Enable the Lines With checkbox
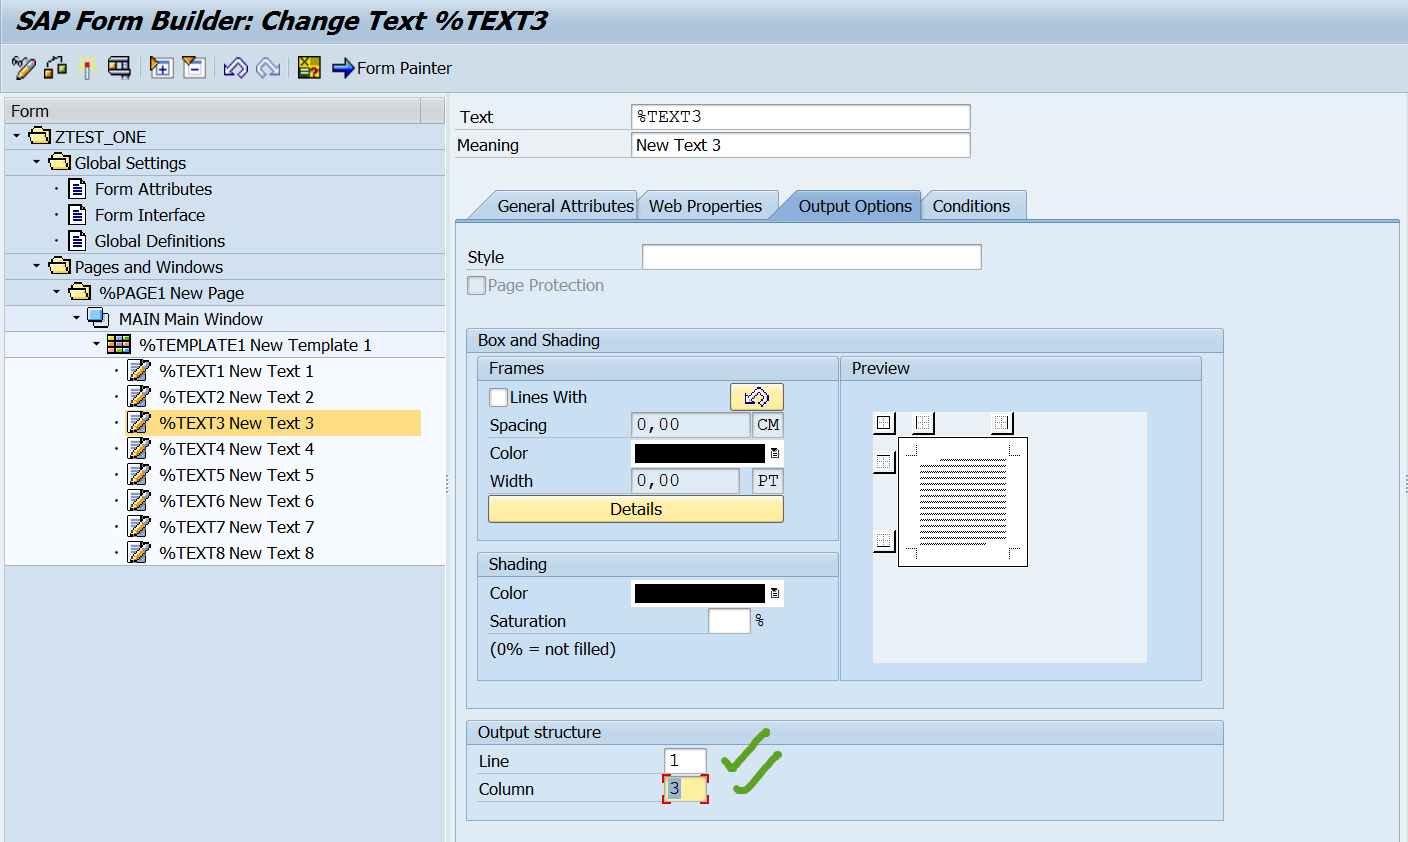Image resolution: width=1408 pixels, height=842 pixels. (497, 397)
